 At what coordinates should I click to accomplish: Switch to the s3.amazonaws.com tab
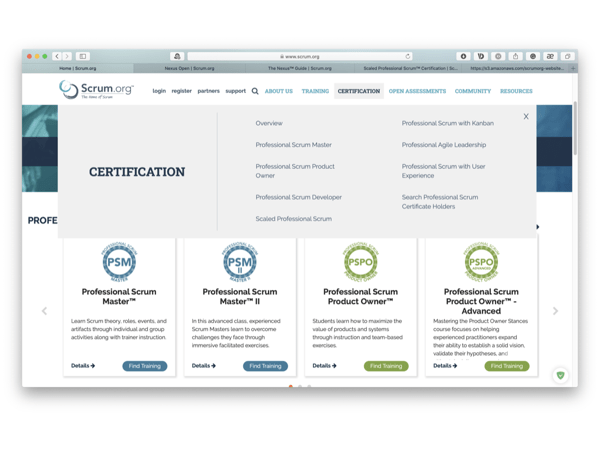(517, 68)
